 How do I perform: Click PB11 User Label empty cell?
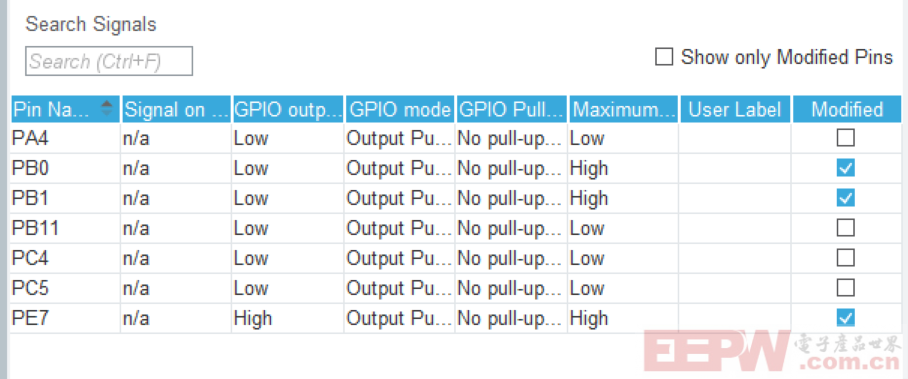click(x=735, y=228)
